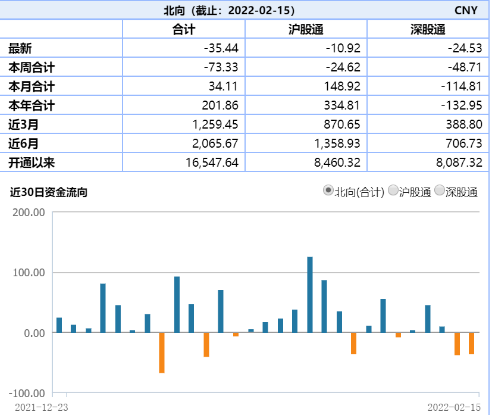This screenshot has height=416, width=490.
Task: Click the last orange bar for 2022-02-15
Action: pos(472,343)
